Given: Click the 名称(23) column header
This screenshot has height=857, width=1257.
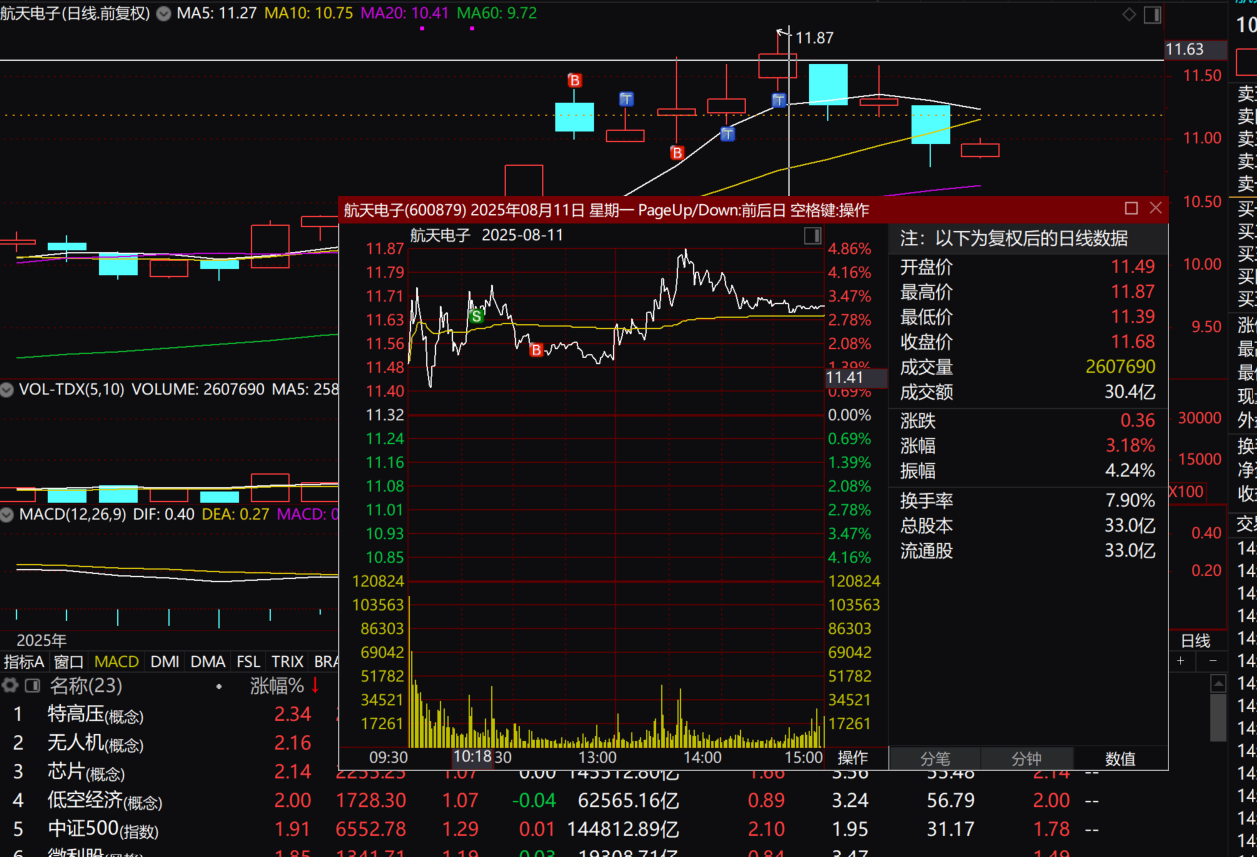Looking at the screenshot, I should coord(86,686).
